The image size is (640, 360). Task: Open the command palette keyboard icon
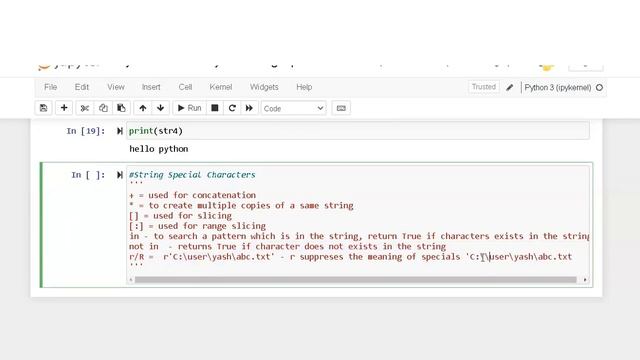click(x=341, y=108)
